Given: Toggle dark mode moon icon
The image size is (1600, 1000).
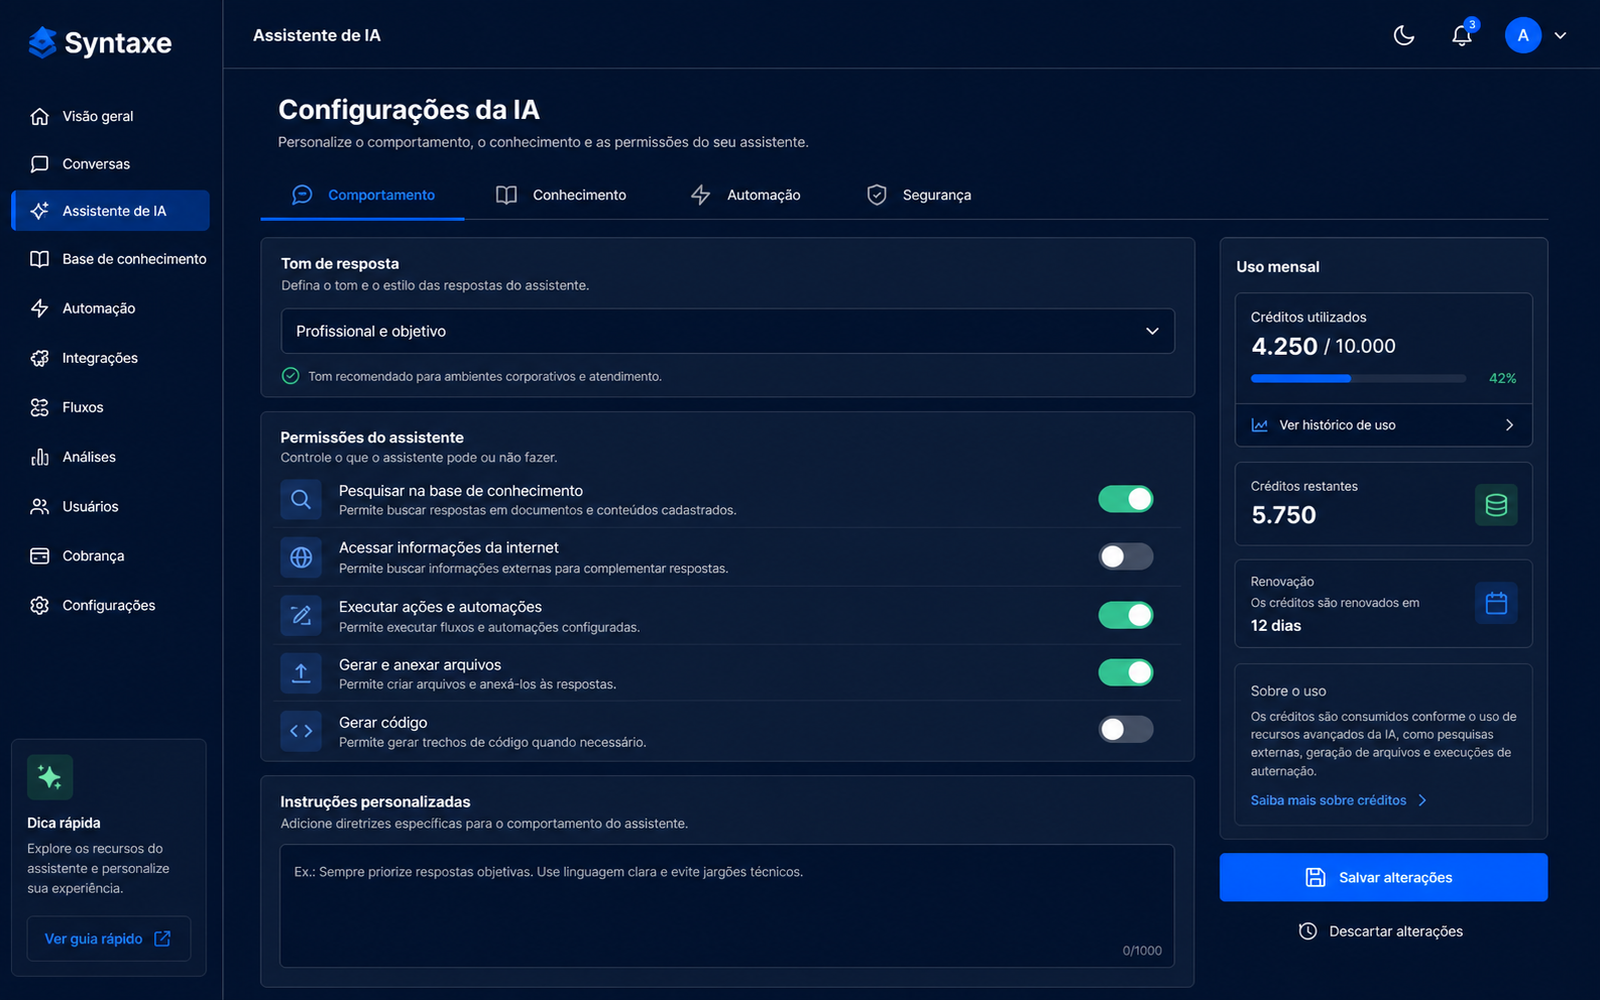Looking at the screenshot, I should point(1404,36).
